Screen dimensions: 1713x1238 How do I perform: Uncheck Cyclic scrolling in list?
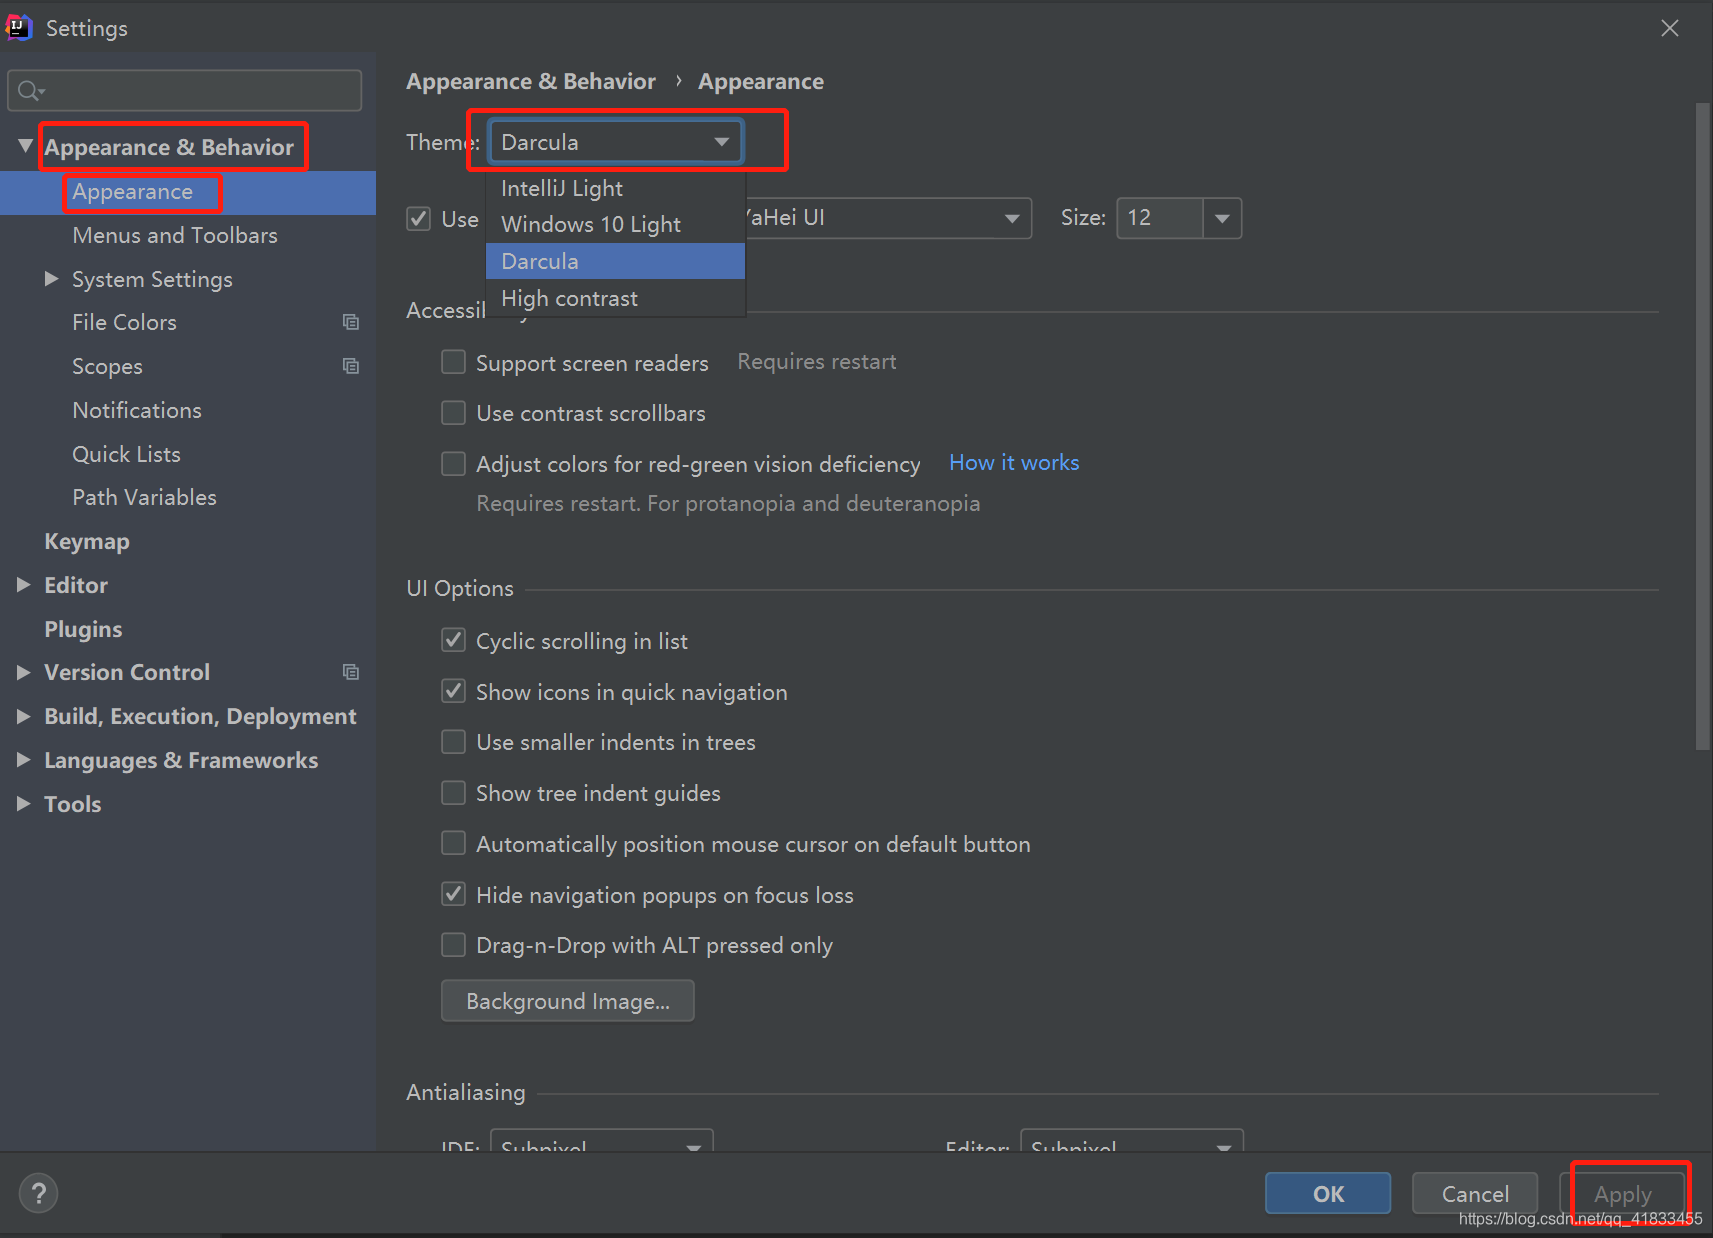[x=453, y=640]
